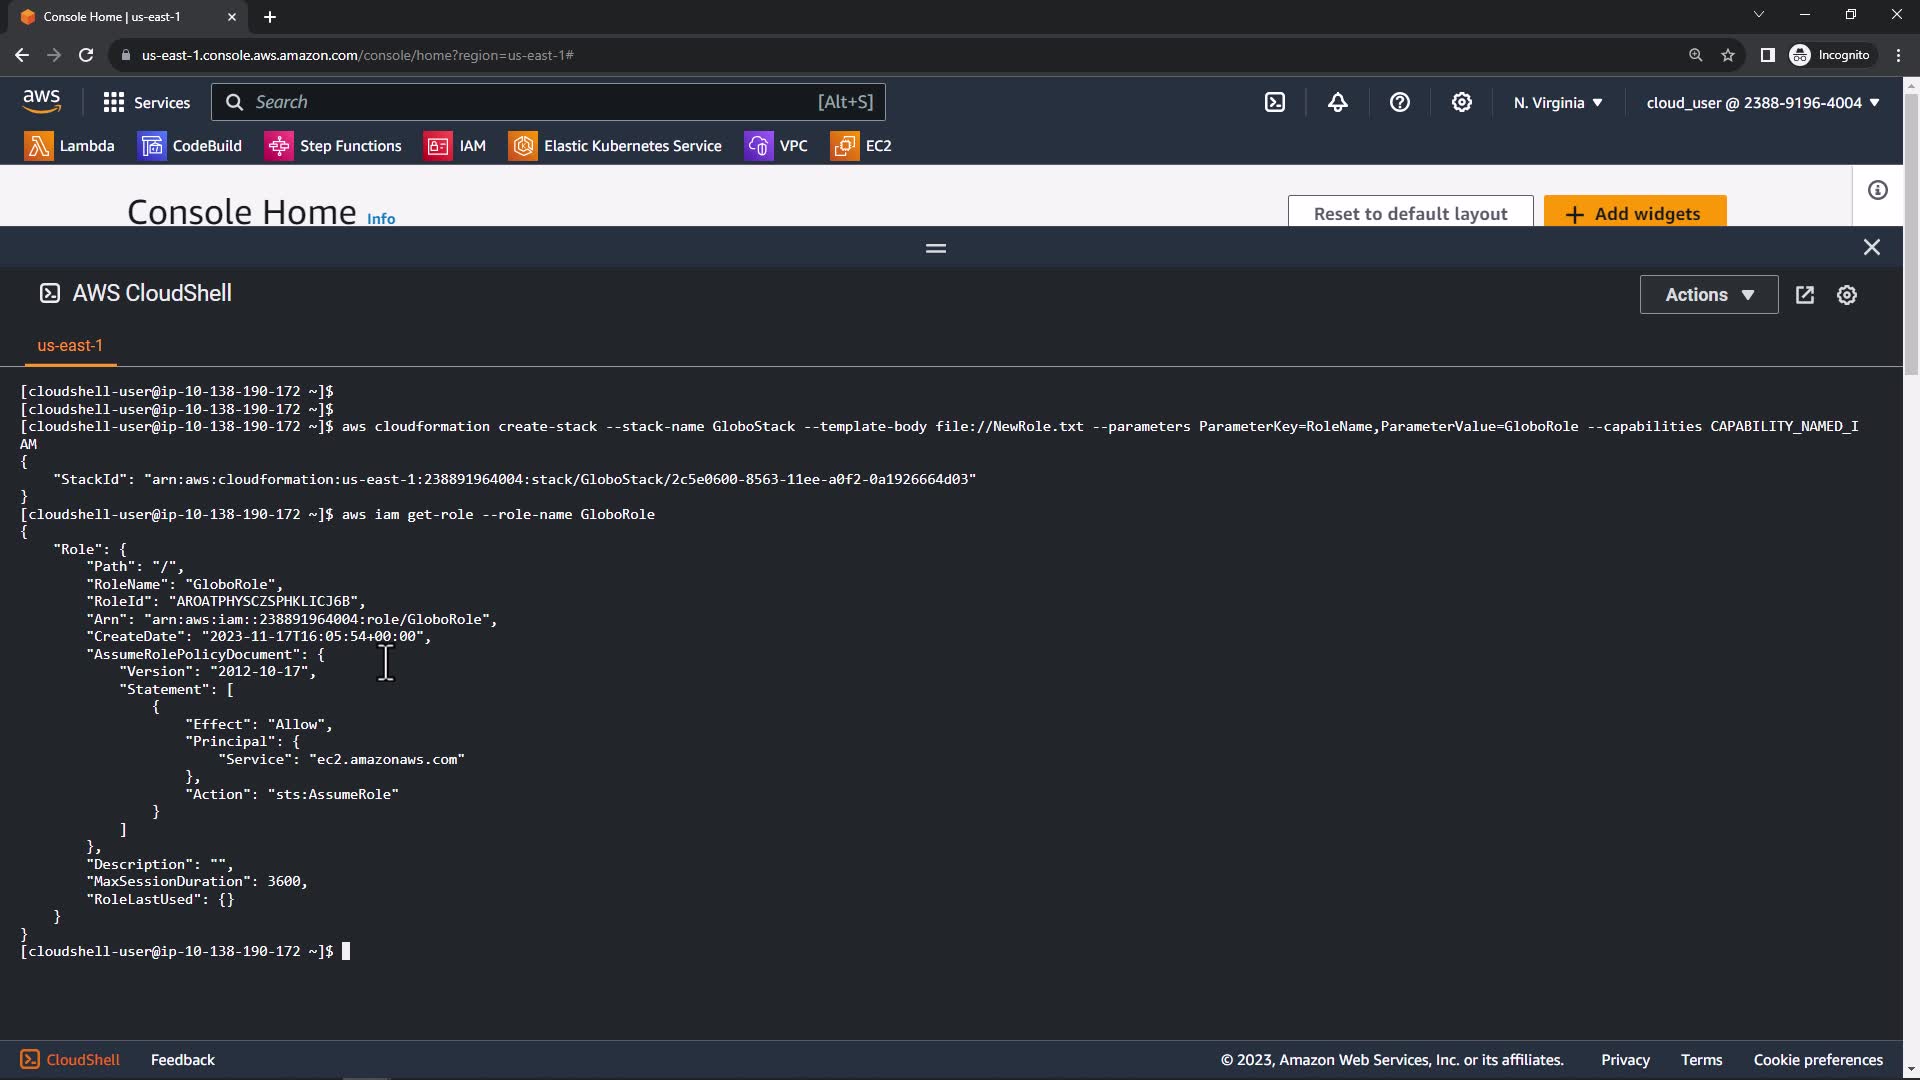The width and height of the screenshot is (1920, 1080).
Task: Click the Feedback link in the footer
Action: point(182,1060)
